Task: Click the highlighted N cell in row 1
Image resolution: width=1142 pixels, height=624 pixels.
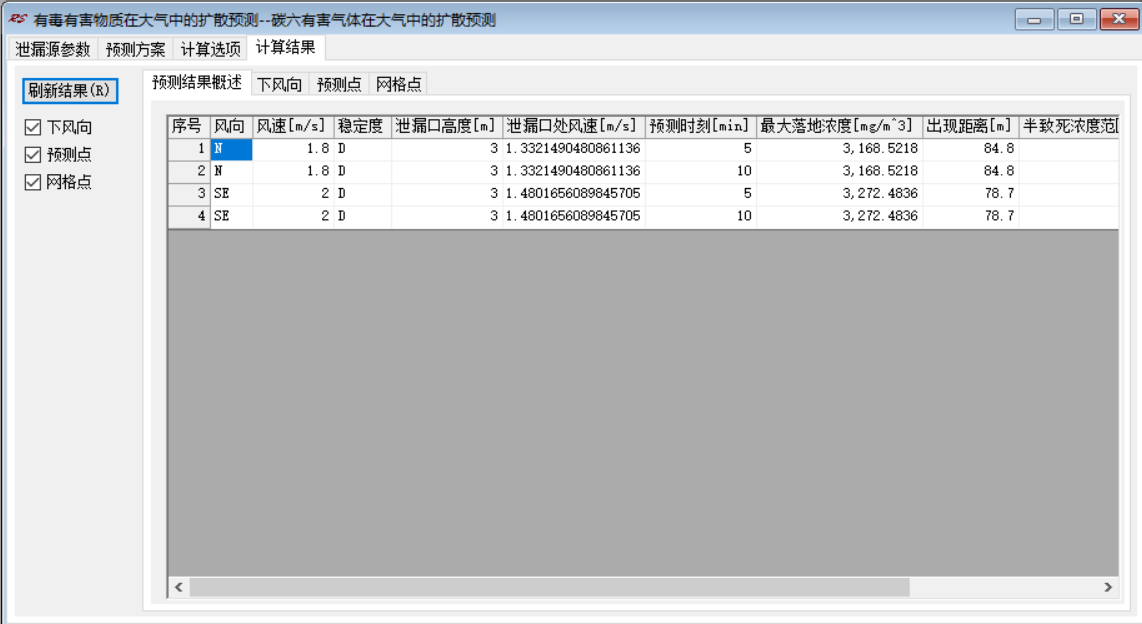Action: click(x=231, y=149)
